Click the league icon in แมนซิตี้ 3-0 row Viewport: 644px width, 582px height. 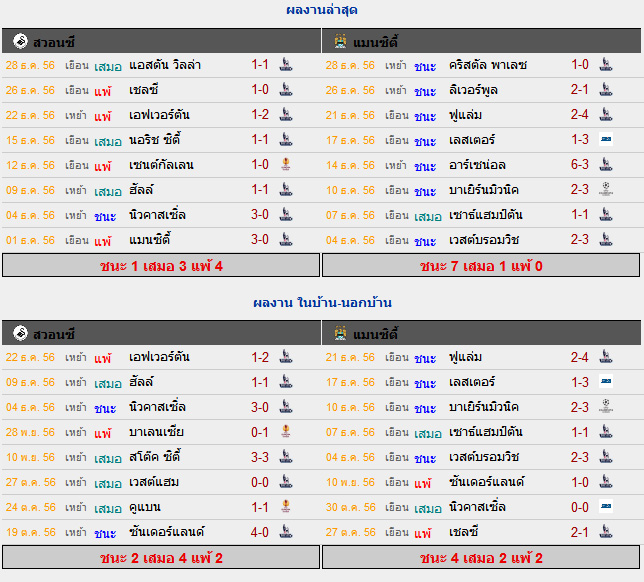pyautogui.click(x=286, y=239)
